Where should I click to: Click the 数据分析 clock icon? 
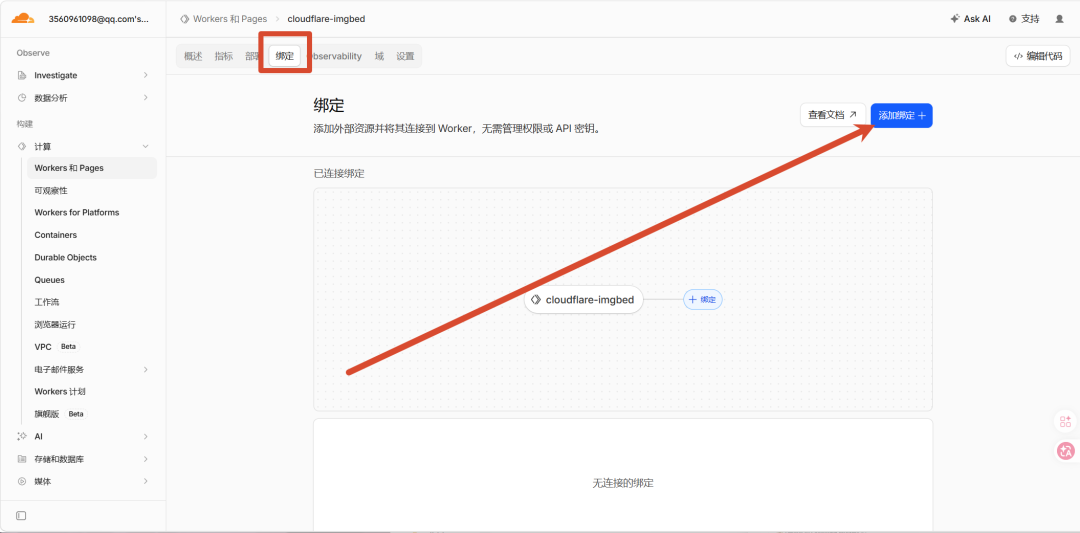click(21, 98)
